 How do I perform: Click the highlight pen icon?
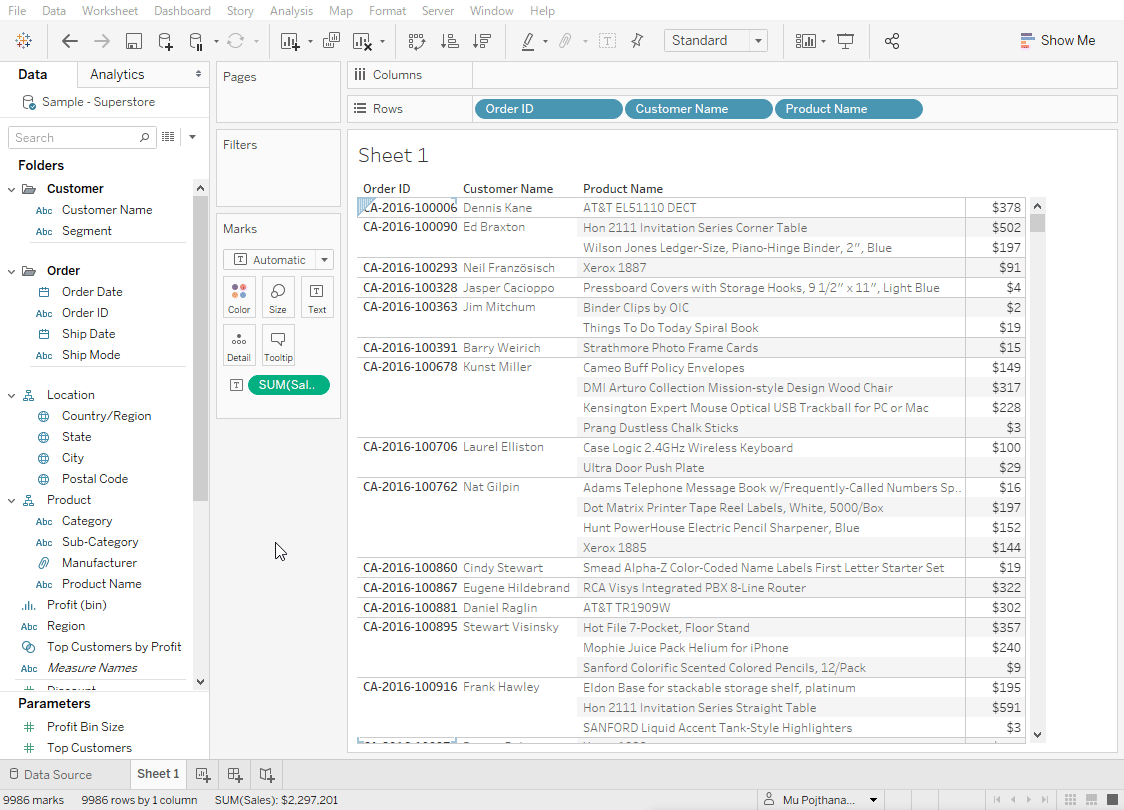[528, 41]
